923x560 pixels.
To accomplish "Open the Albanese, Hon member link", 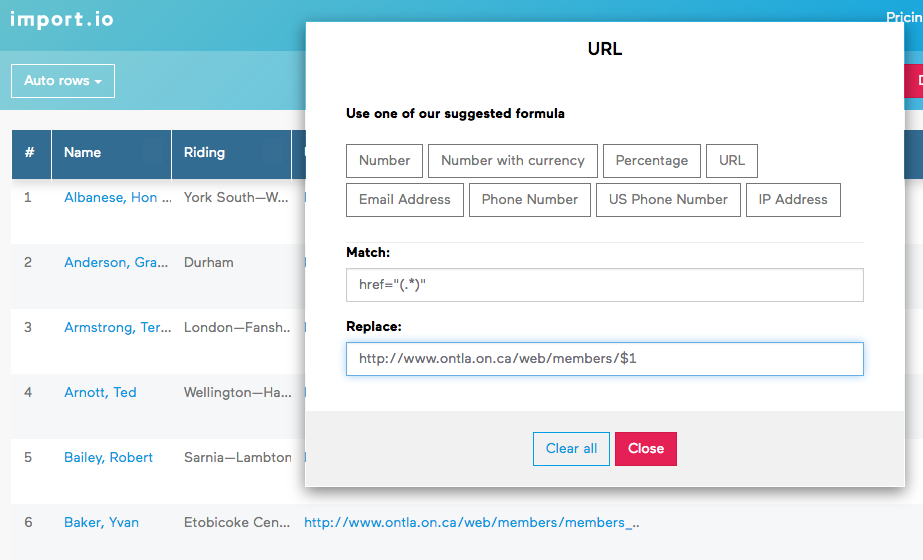I will tap(117, 198).
